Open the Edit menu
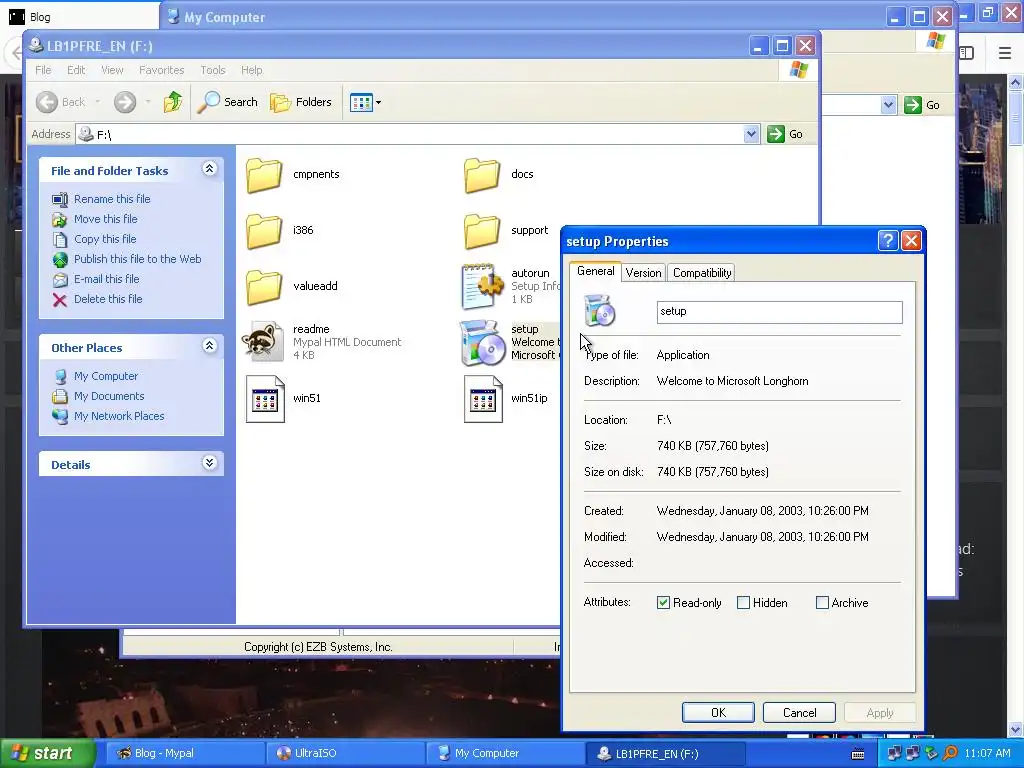 (76, 70)
